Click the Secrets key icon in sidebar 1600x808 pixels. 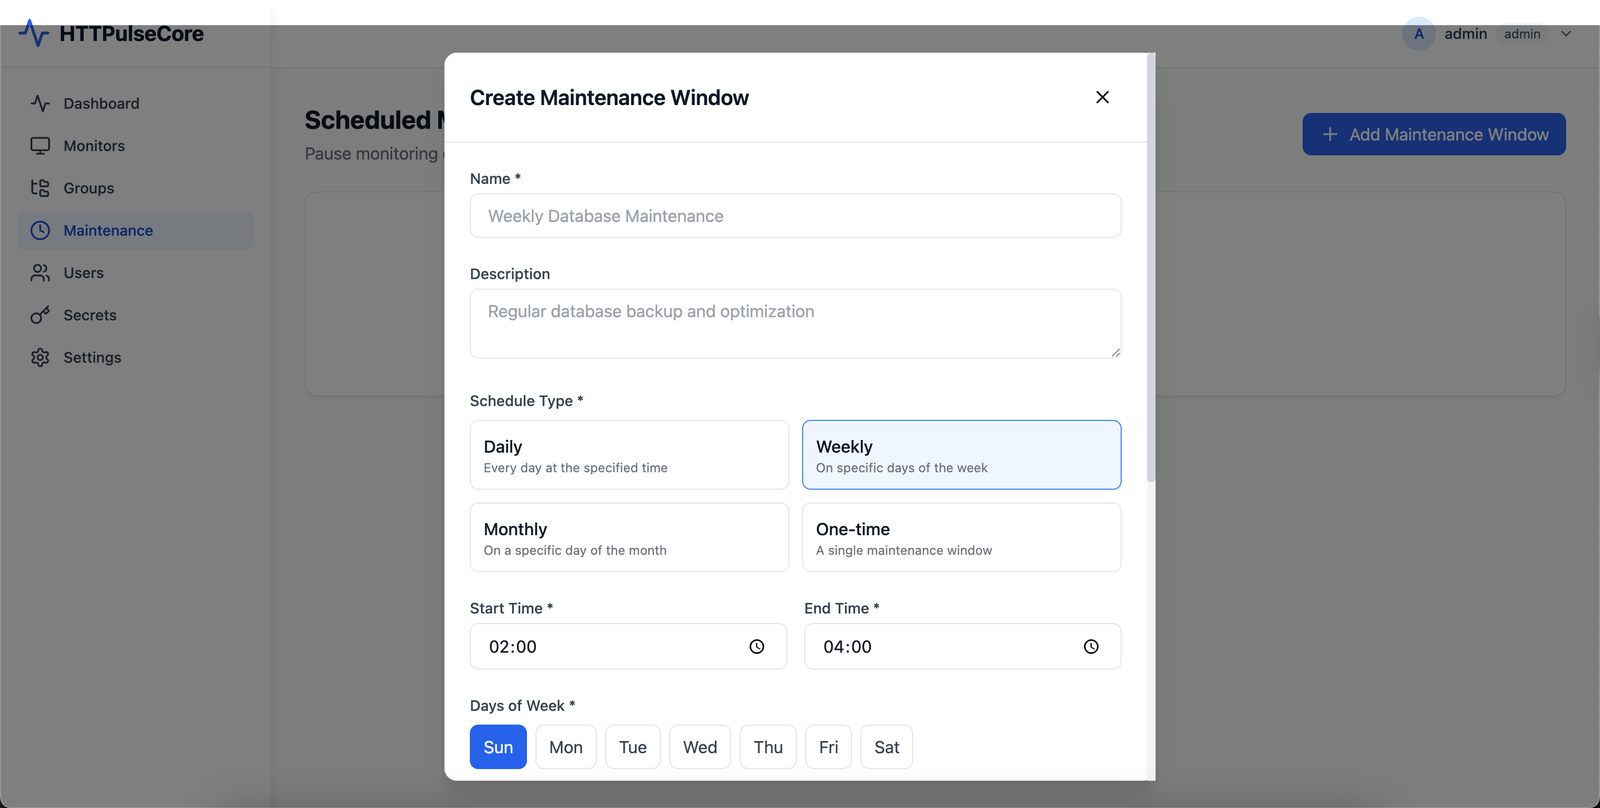[x=40, y=315]
